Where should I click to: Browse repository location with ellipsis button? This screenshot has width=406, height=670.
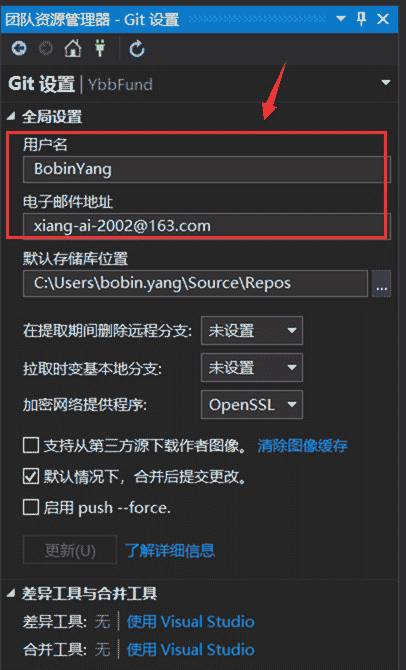[x=381, y=283]
